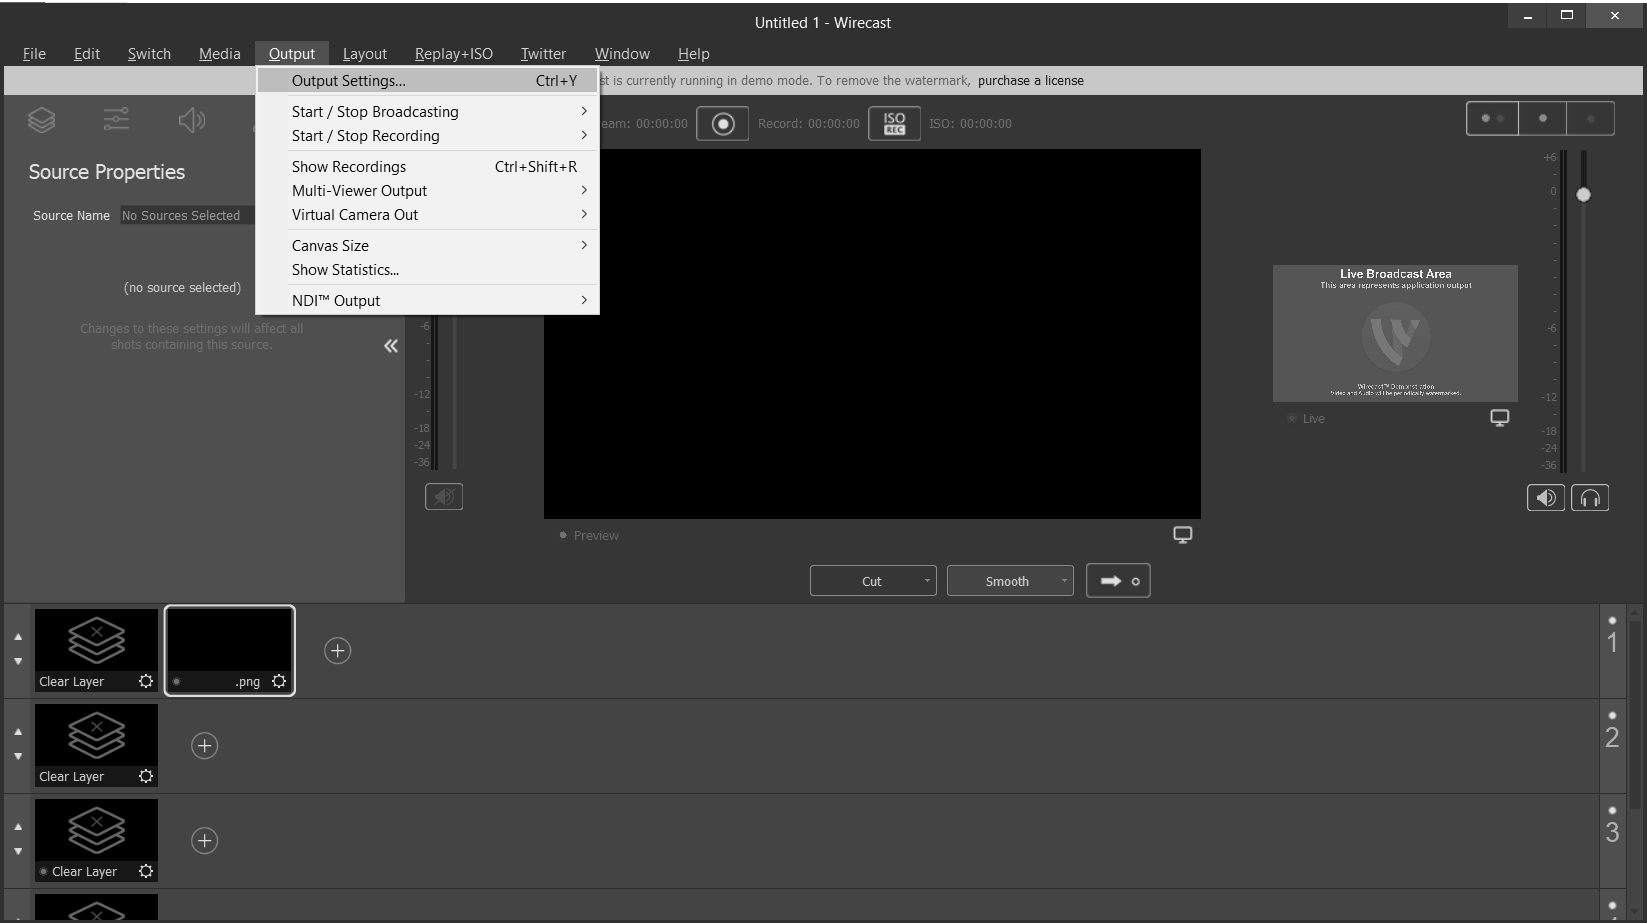
Task: Open the Smooth transition dropdown arrow
Action: [x=1063, y=580]
